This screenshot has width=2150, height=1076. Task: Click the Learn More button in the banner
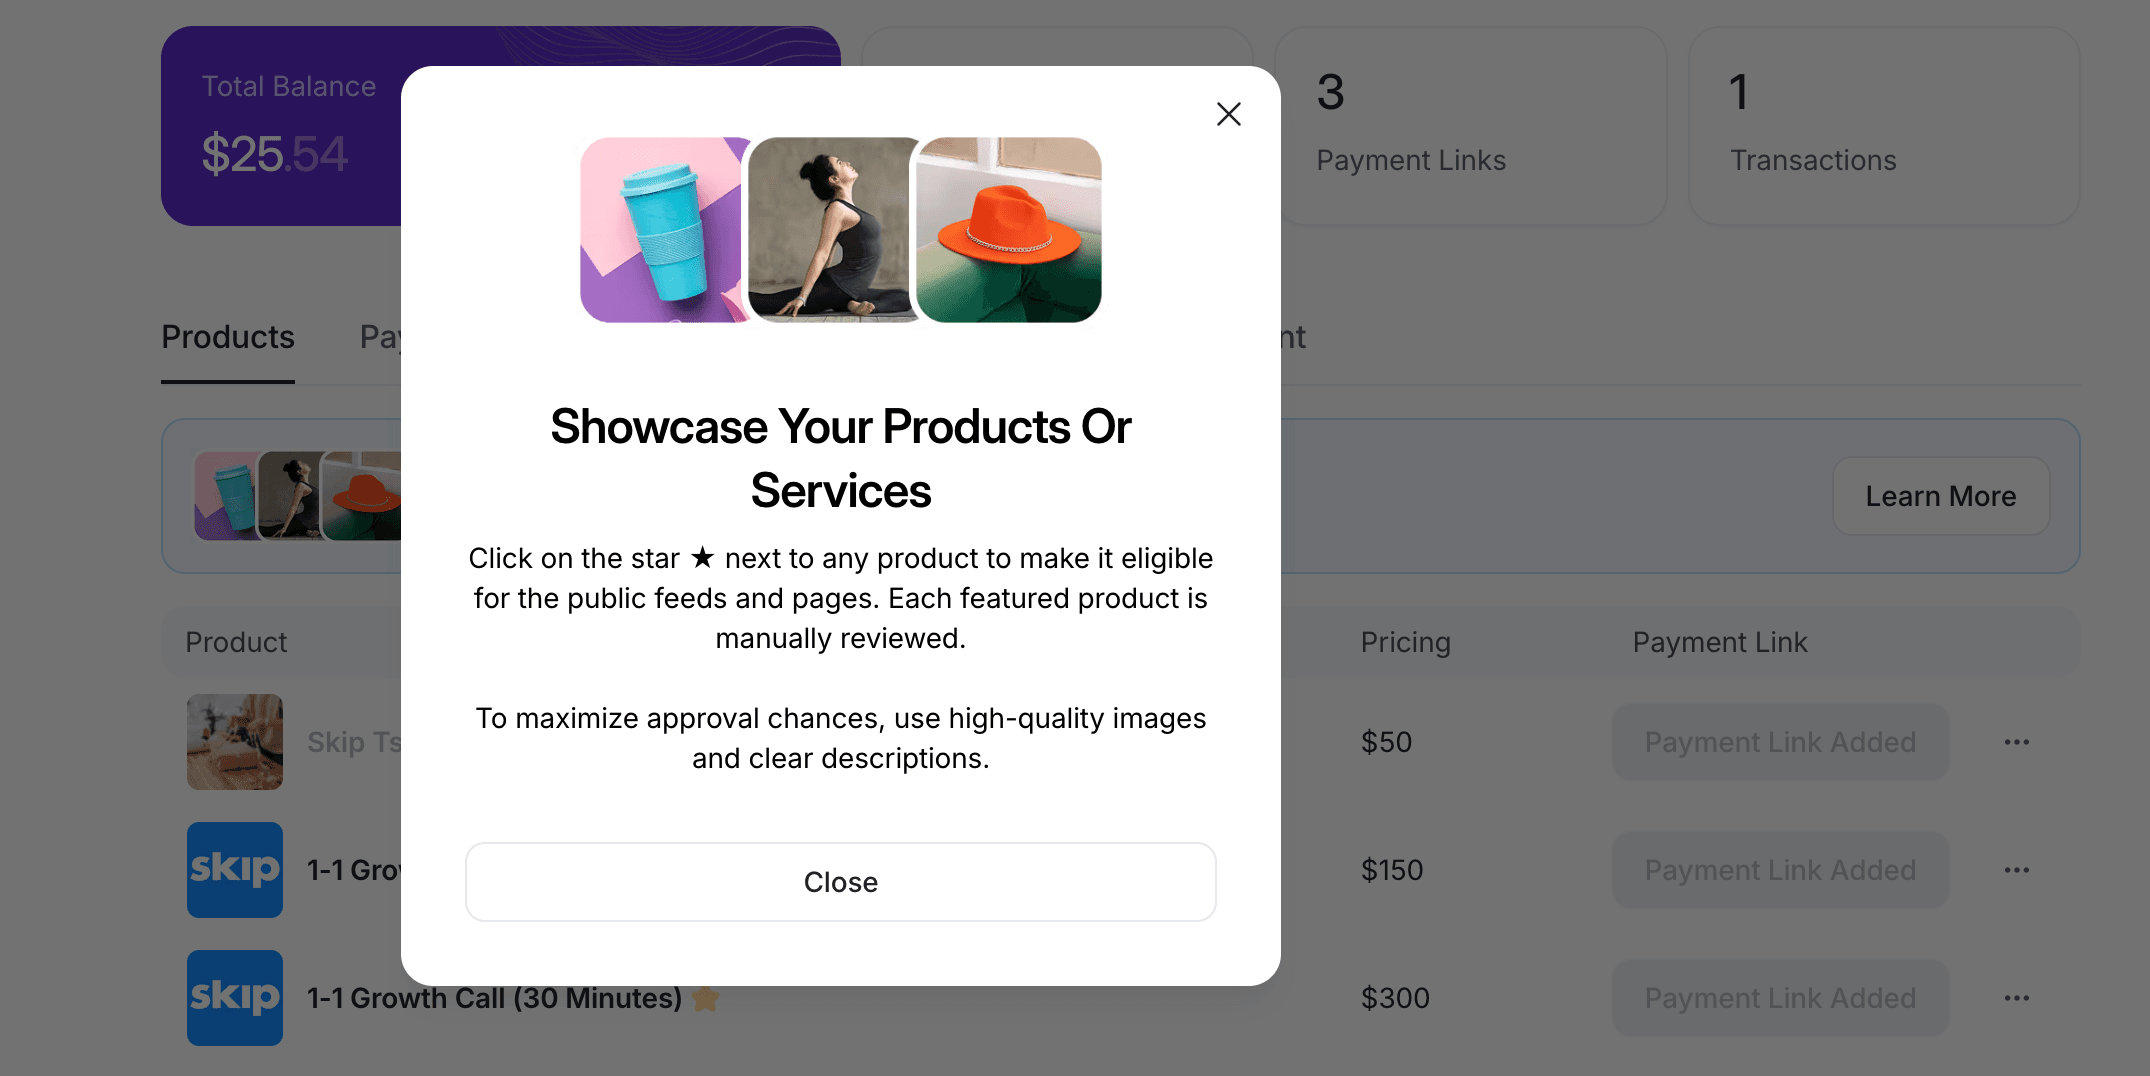click(x=1940, y=495)
